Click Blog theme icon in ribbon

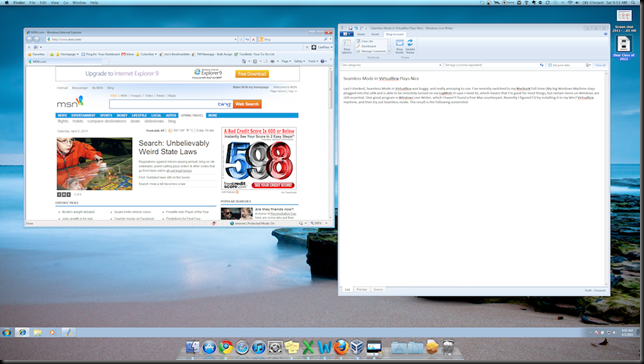click(x=399, y=46)
